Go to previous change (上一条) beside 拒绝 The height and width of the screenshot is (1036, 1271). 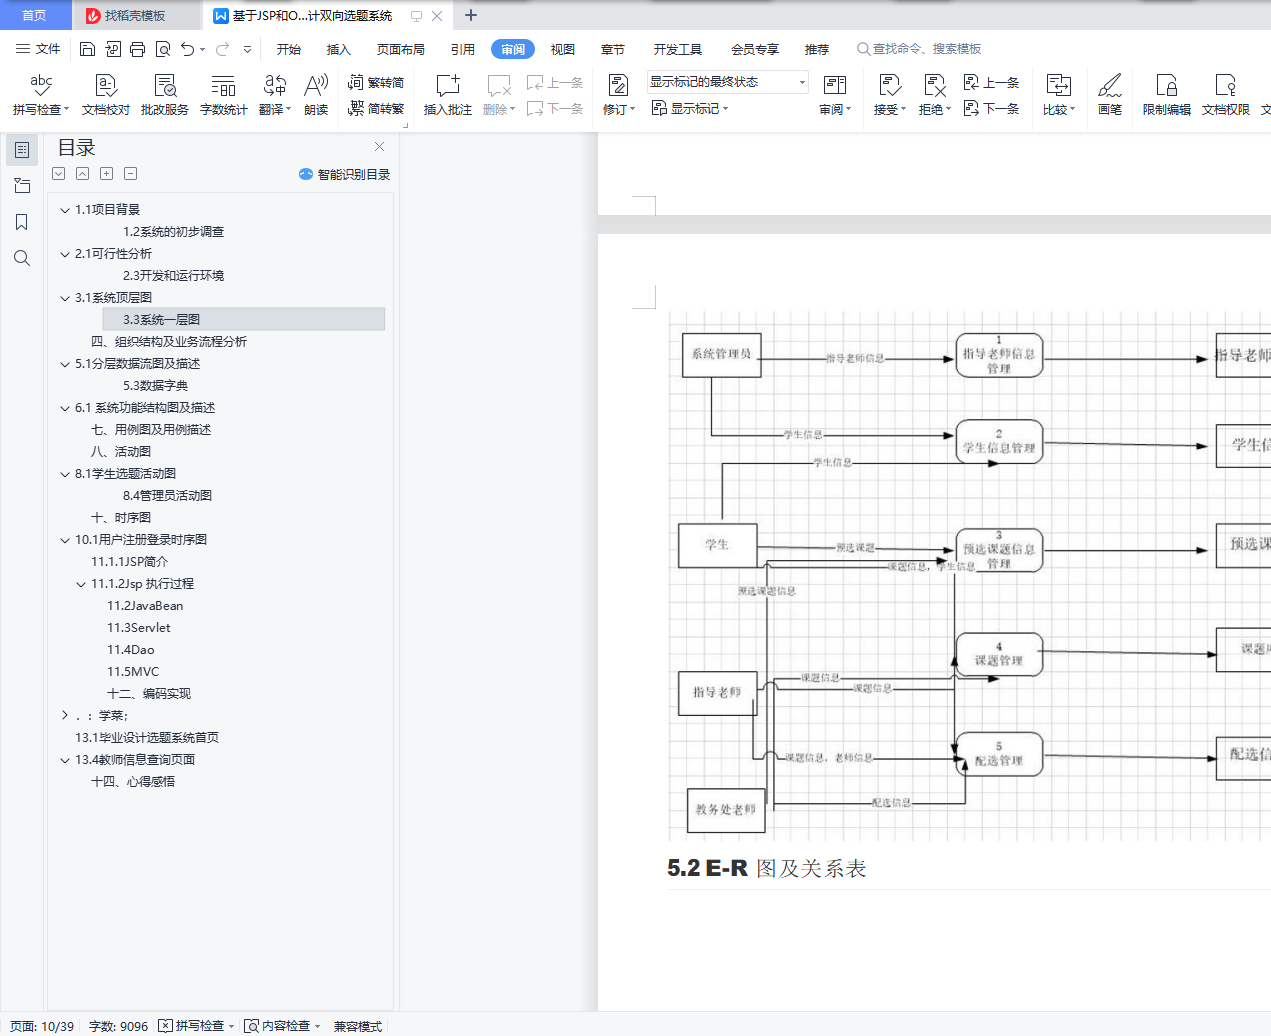(991, 83)
